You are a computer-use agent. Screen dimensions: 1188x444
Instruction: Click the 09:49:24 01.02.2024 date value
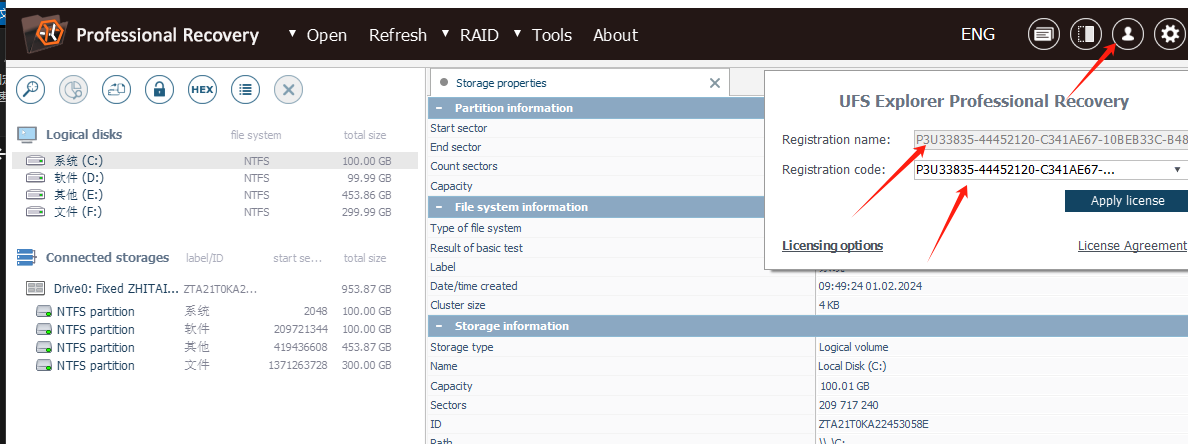(870, 286)
